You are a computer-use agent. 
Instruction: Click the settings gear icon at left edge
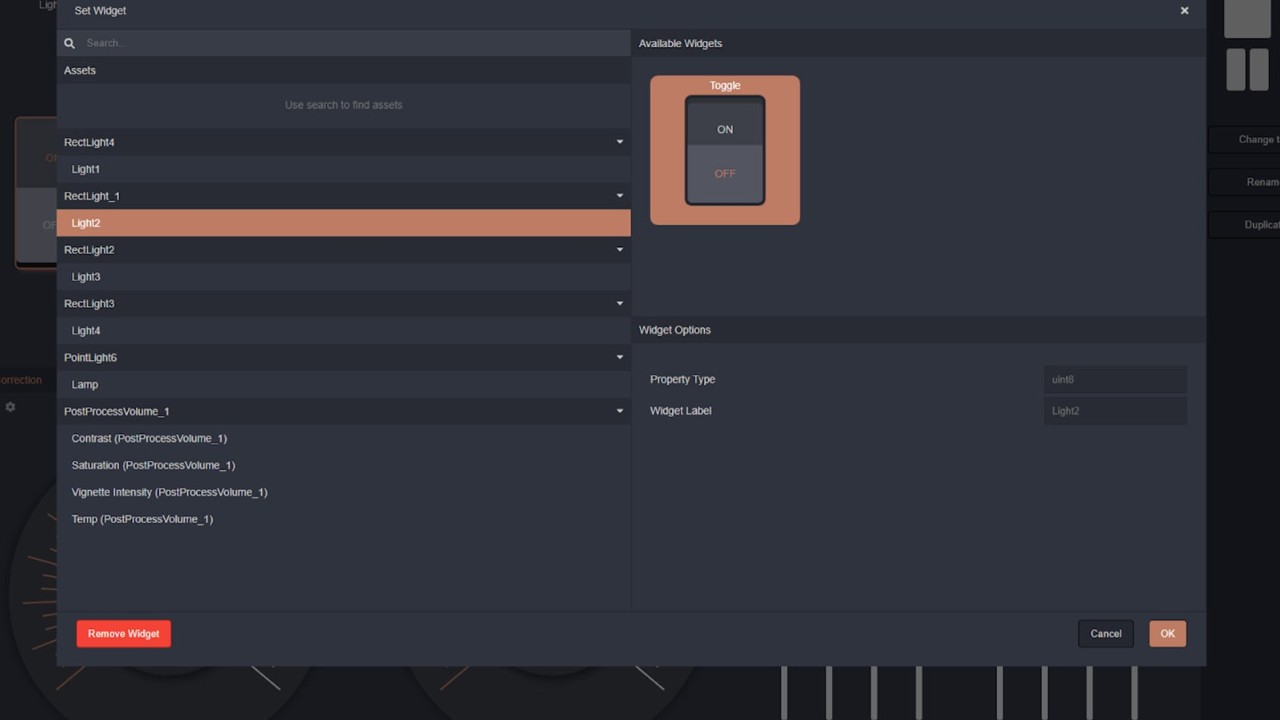pos(10,407)
